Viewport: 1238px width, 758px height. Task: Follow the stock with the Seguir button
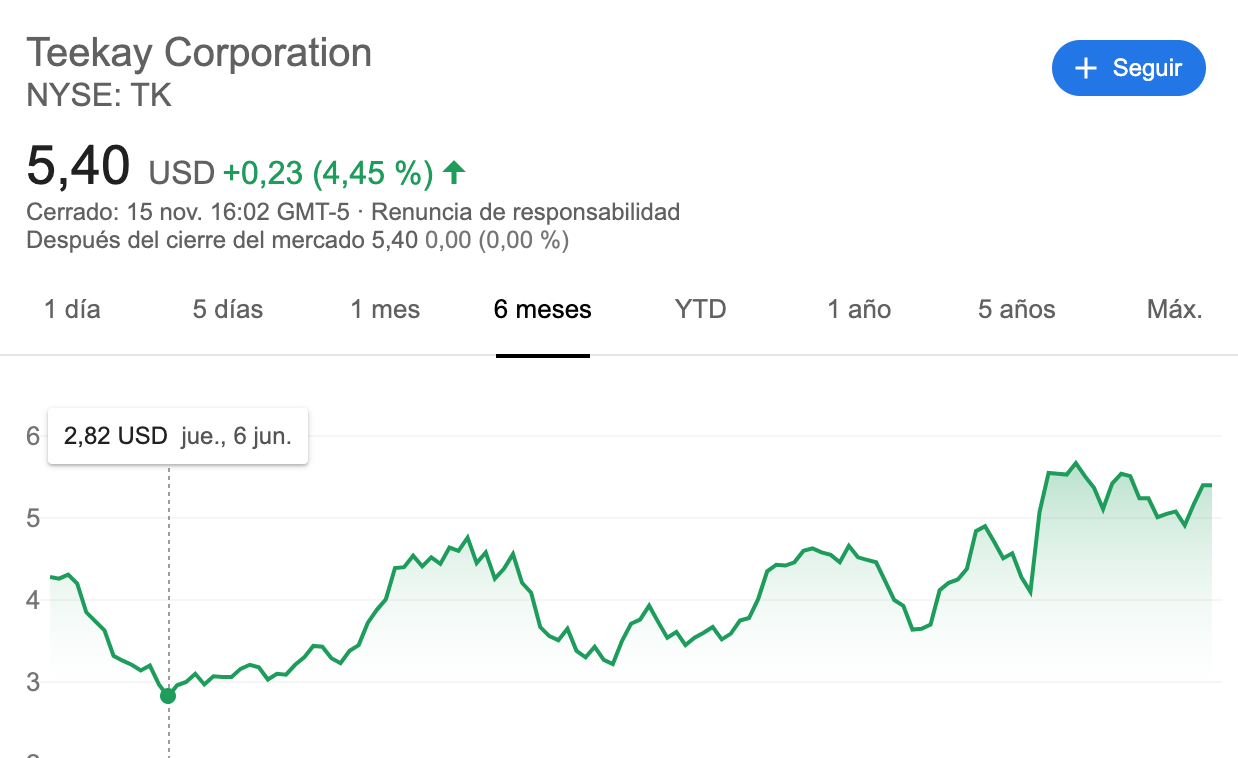pyautogui.click(x=1128, y=68)
